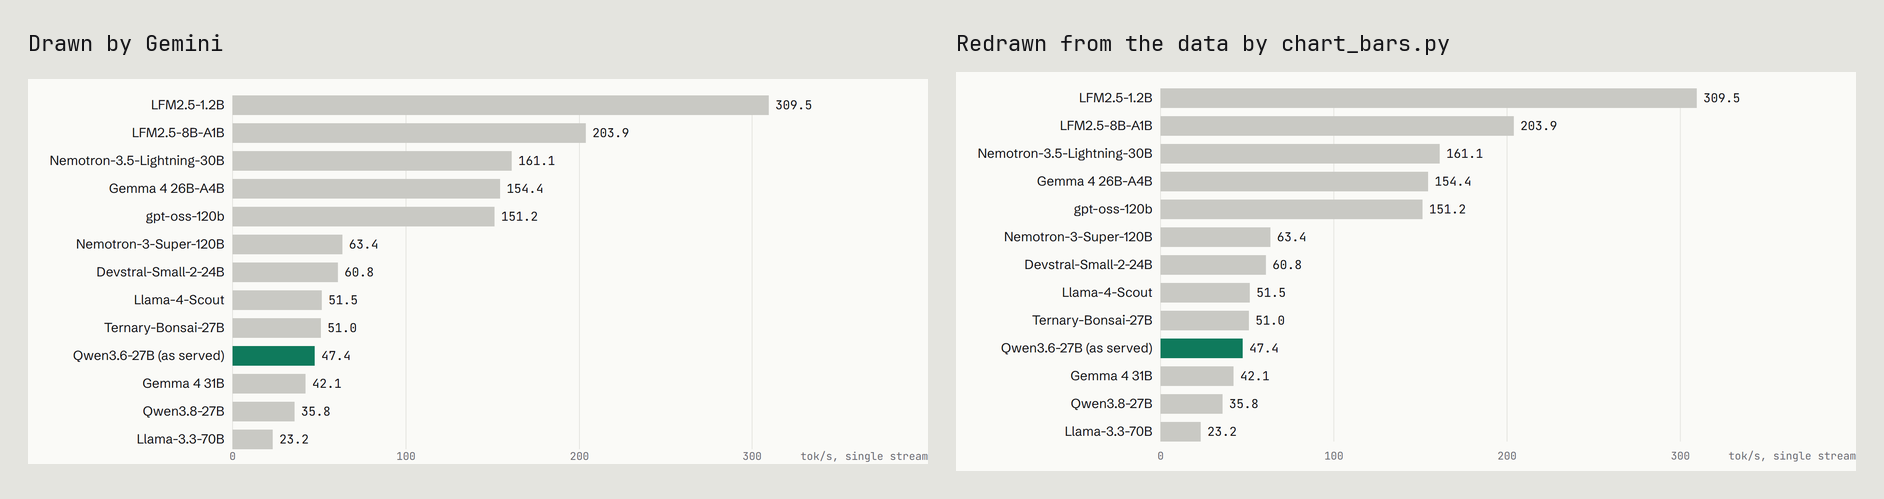The image size is (1884, 499).
Task: Click the 47.4 value in Gemini chart
Action: [336, 356]
